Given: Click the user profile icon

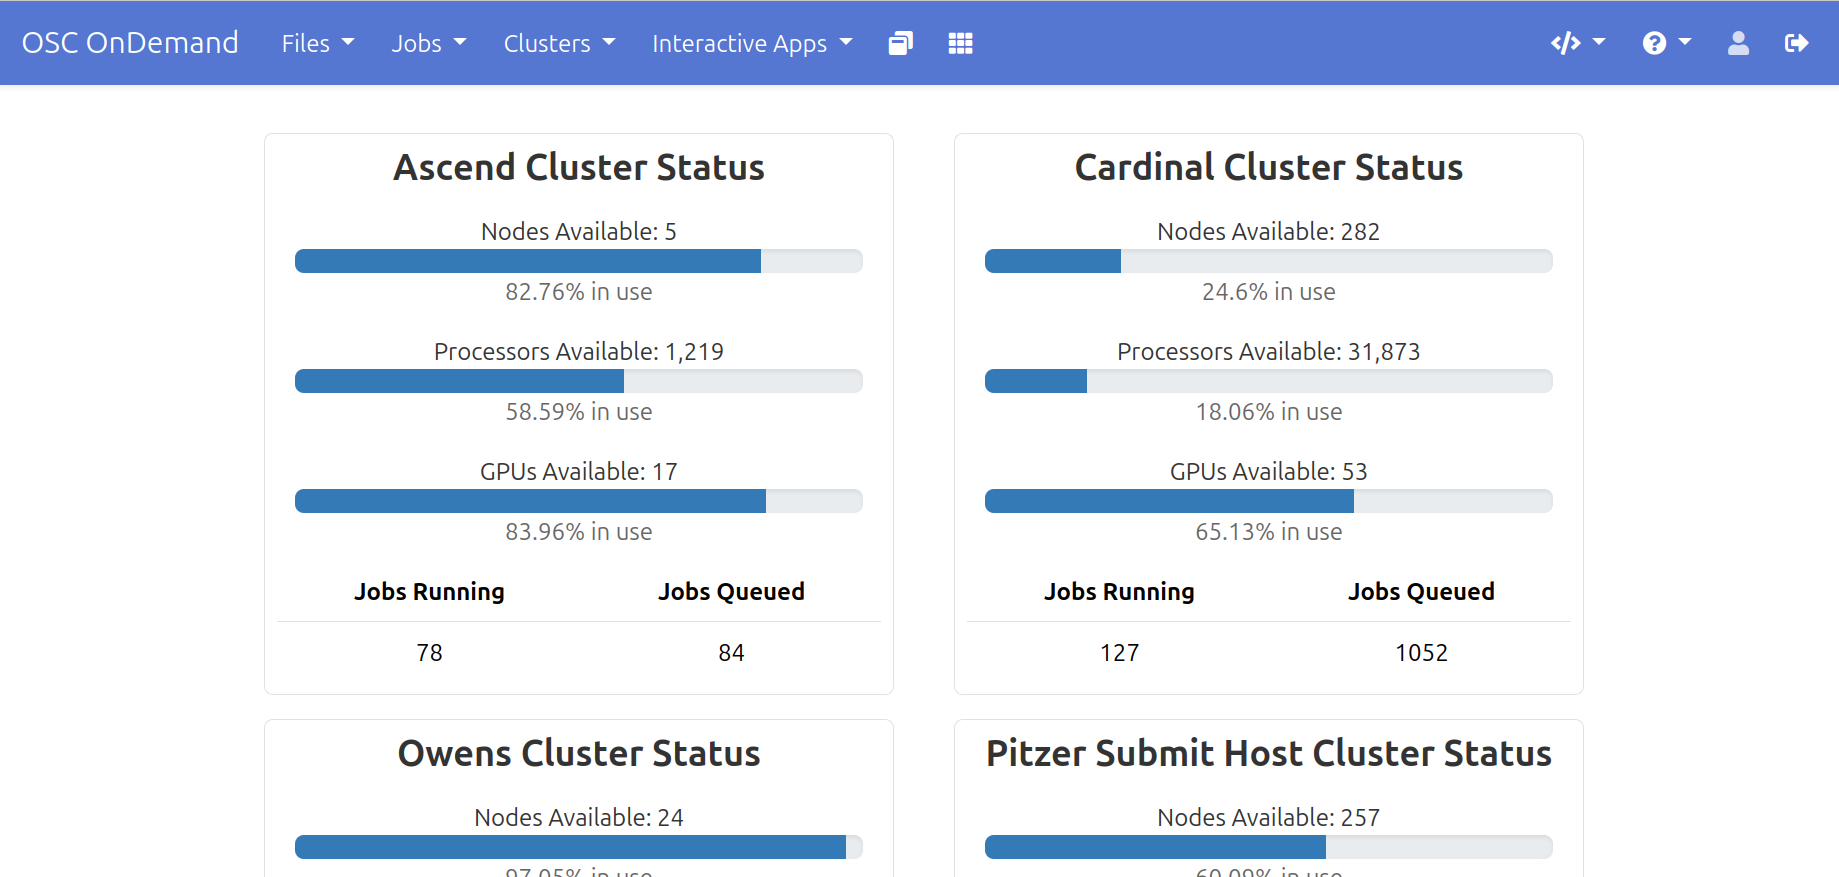Looking at the screenshot, I should coord(1738,43).
